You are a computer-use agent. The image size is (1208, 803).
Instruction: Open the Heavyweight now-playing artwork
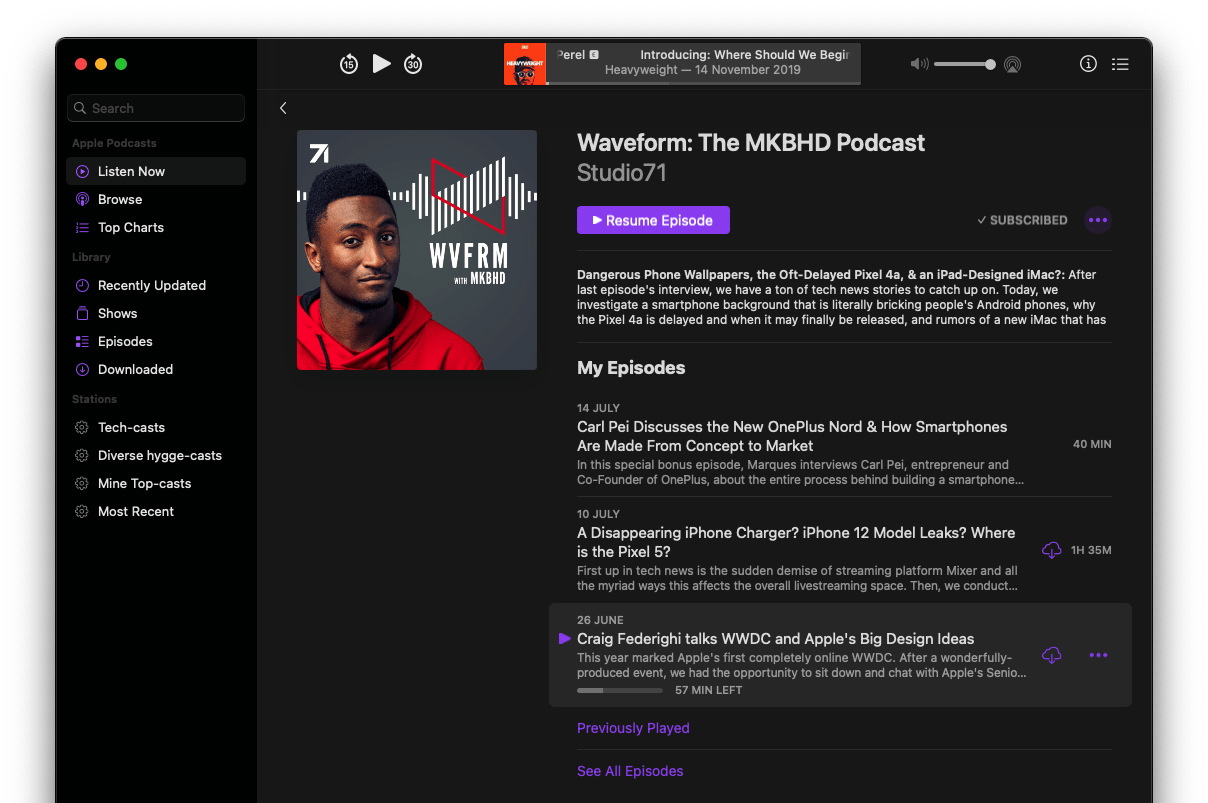pos(525,64)
